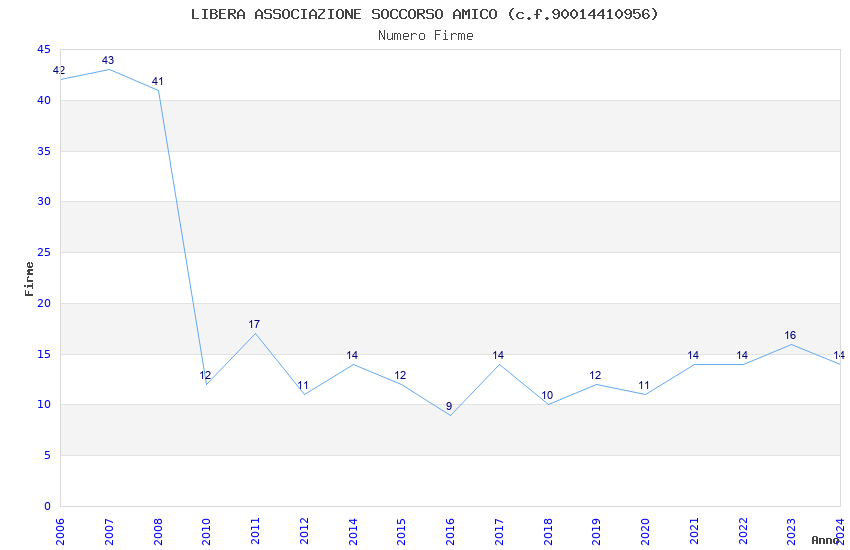Click the year label 2017
This screenshot has height=550, width=850.
[499, 532]
